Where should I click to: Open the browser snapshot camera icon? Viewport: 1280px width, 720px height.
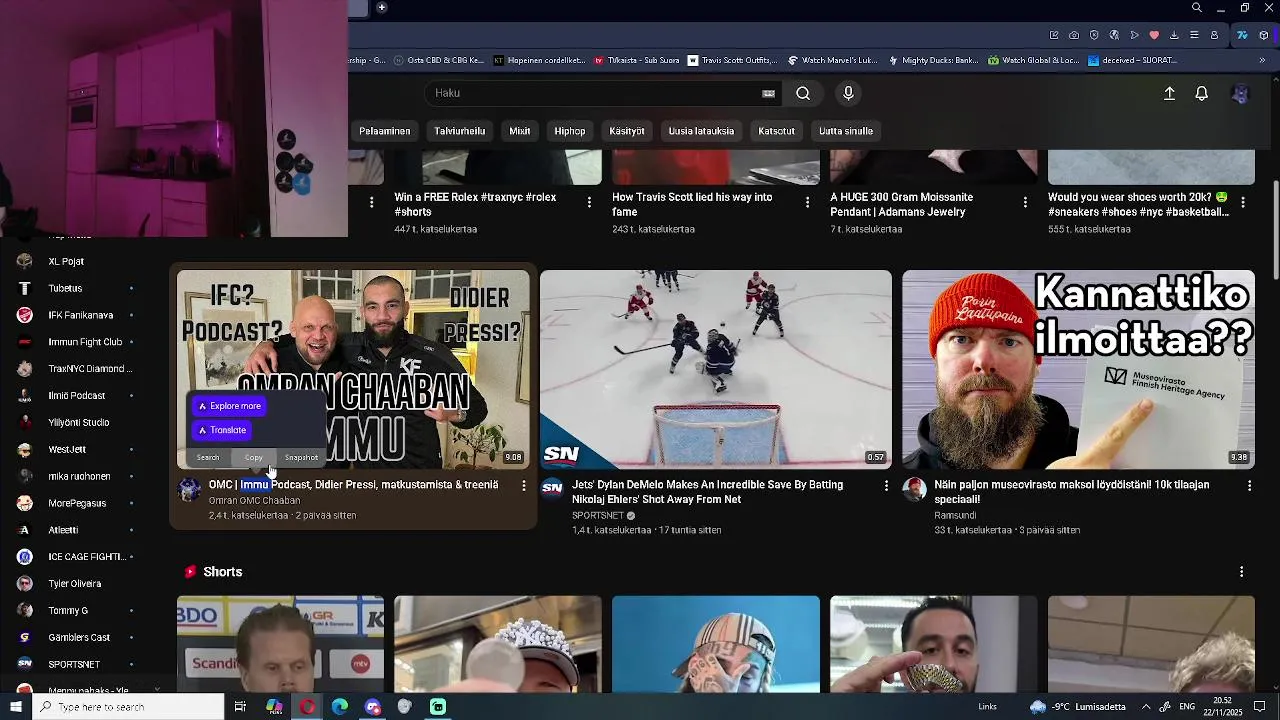point(1074,35)
